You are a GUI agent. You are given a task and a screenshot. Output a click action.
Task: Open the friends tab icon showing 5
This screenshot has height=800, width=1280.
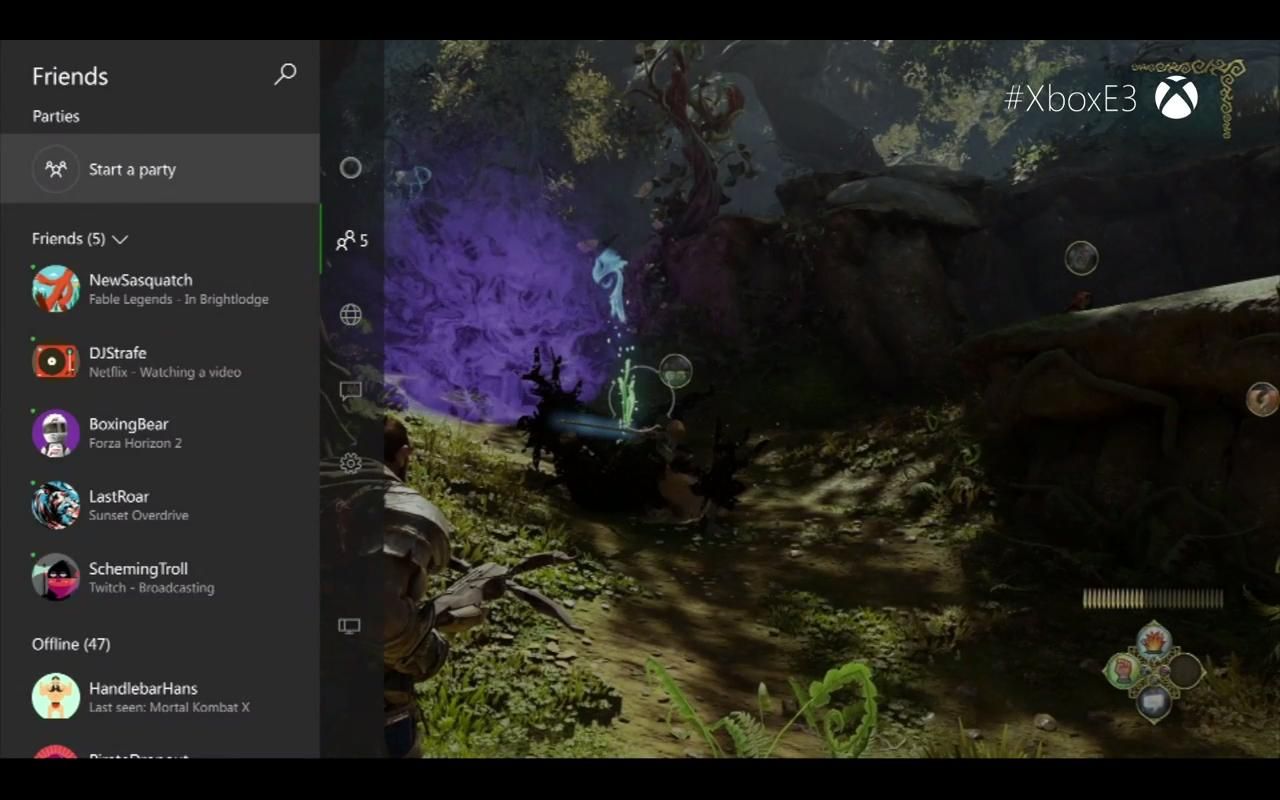coord(351,240)
